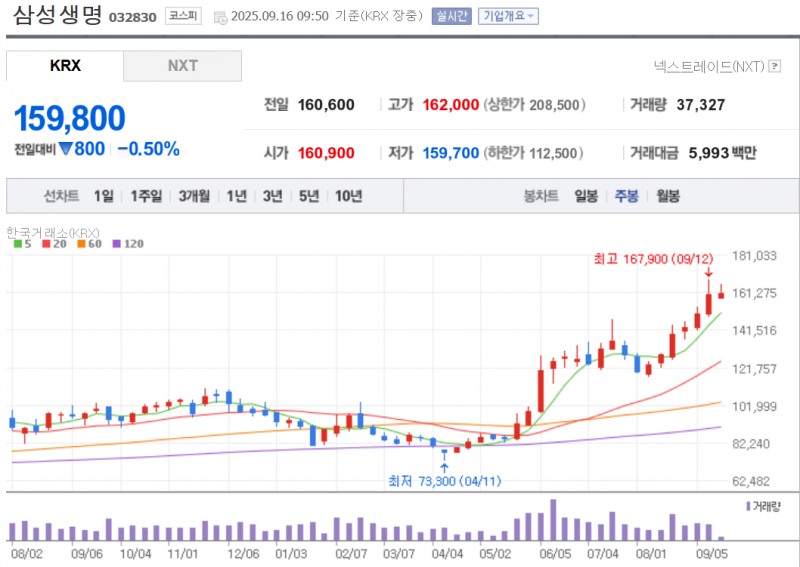The height and width of the screenshot is (567, 800).
Task: Click the lower limit price 112,500
Action: 554,153
